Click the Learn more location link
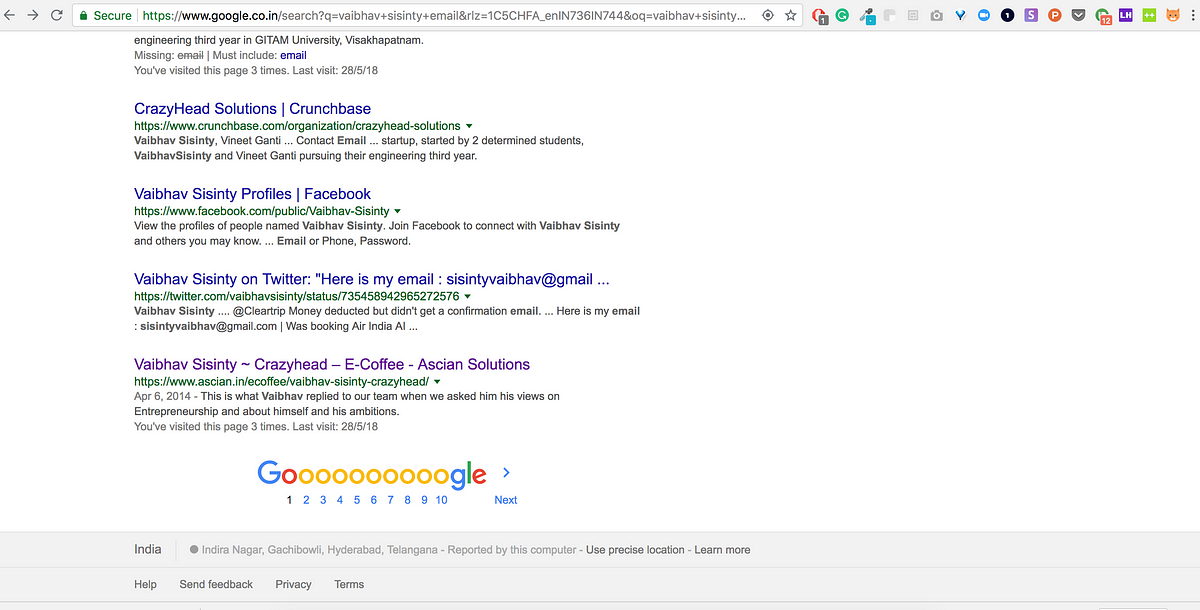Viewport: 1200px width, 610px height. tap(722, 550)
